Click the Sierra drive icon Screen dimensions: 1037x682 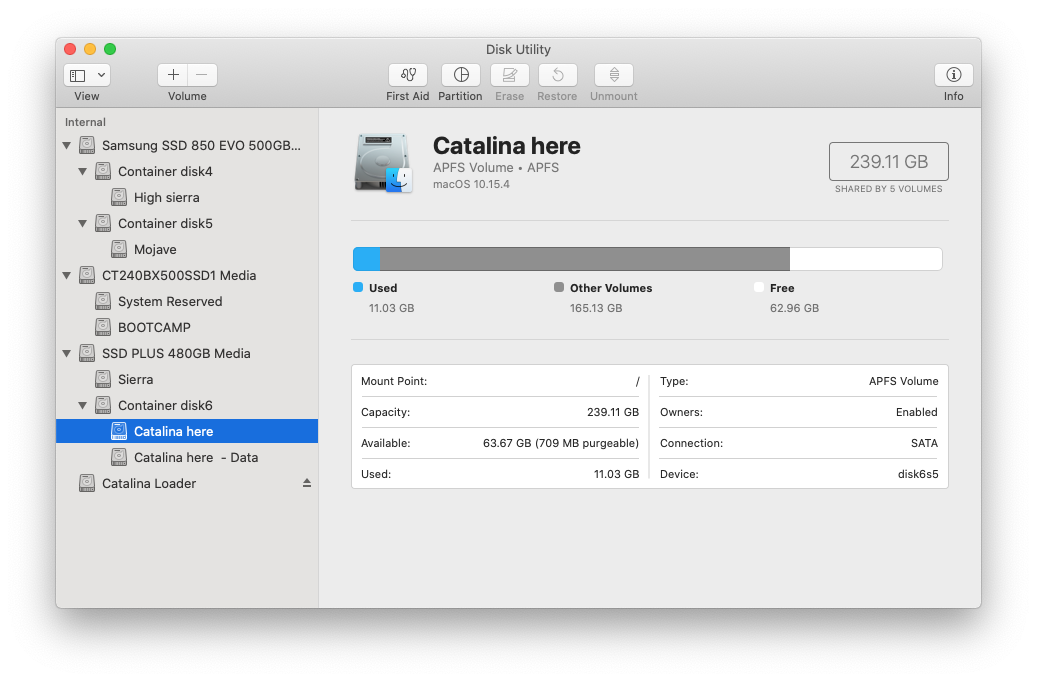103,380
